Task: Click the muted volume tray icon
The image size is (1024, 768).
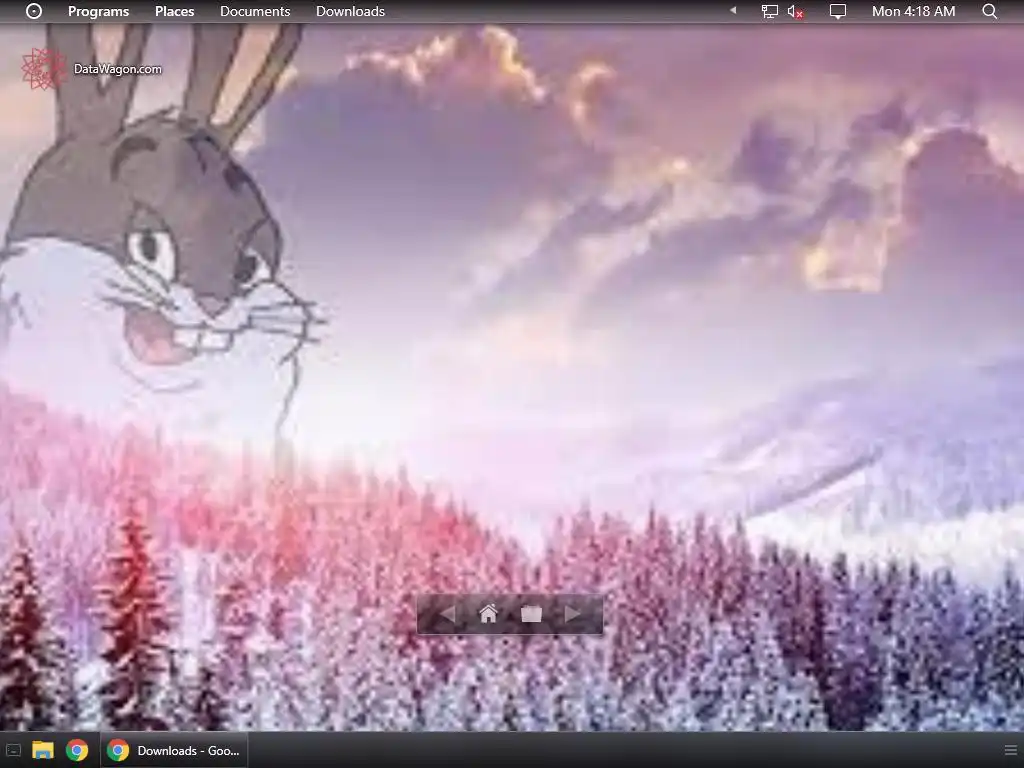Action: click(795, 11)
